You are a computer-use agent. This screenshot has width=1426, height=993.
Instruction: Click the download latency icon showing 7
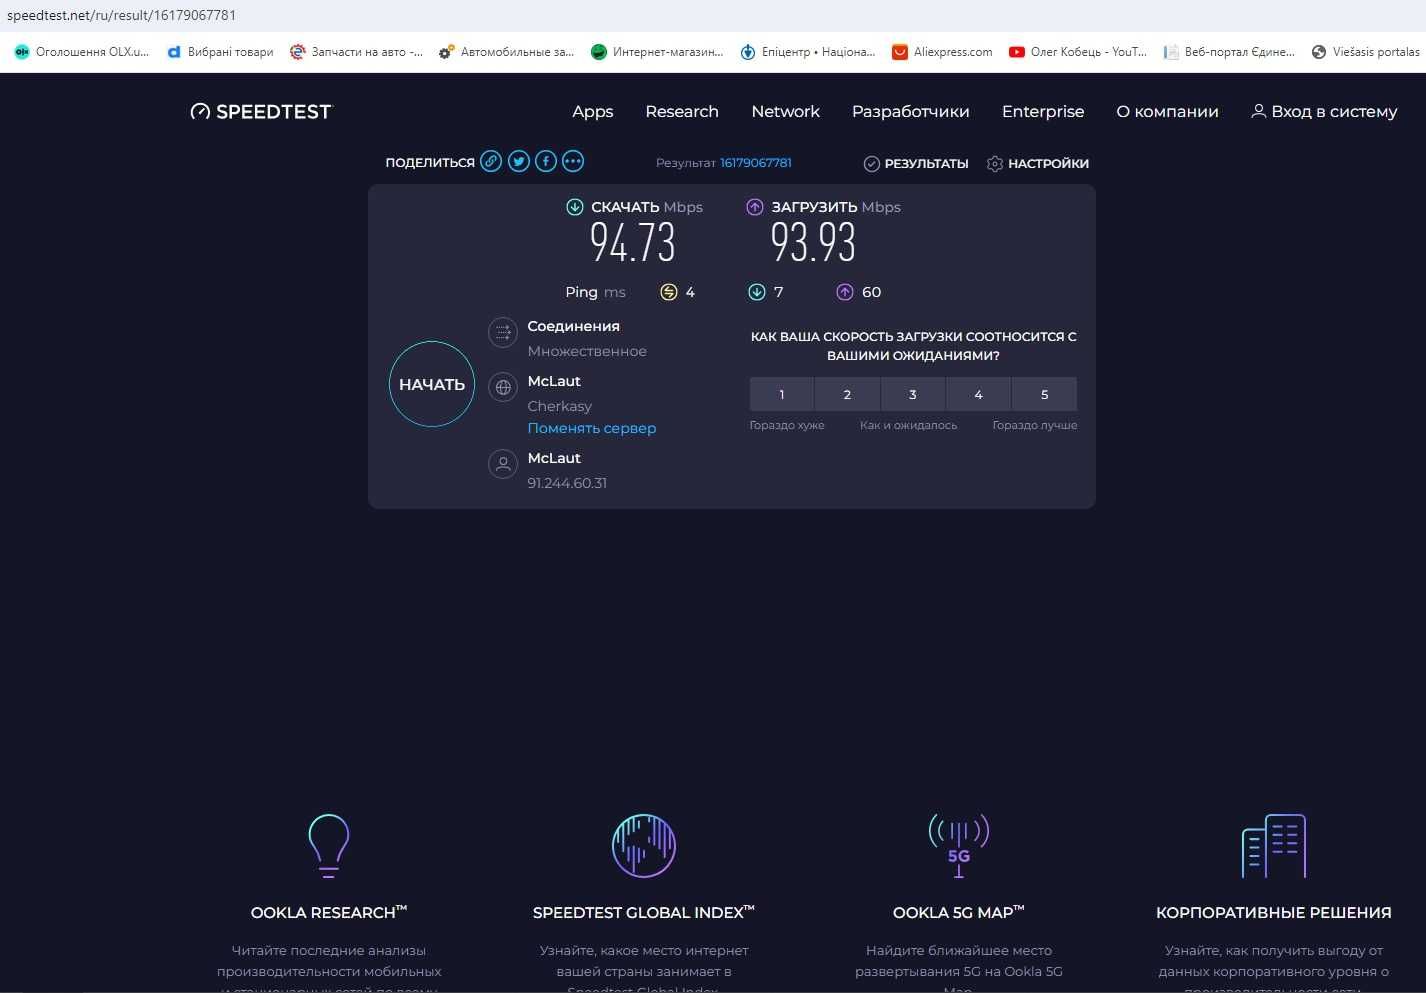click(x=757, y=292)
